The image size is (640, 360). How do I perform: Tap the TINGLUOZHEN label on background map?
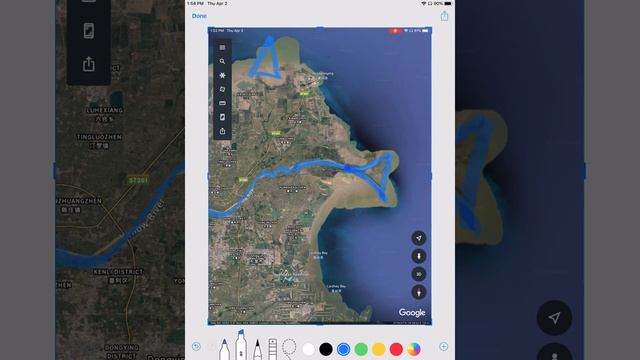[99, 137]
